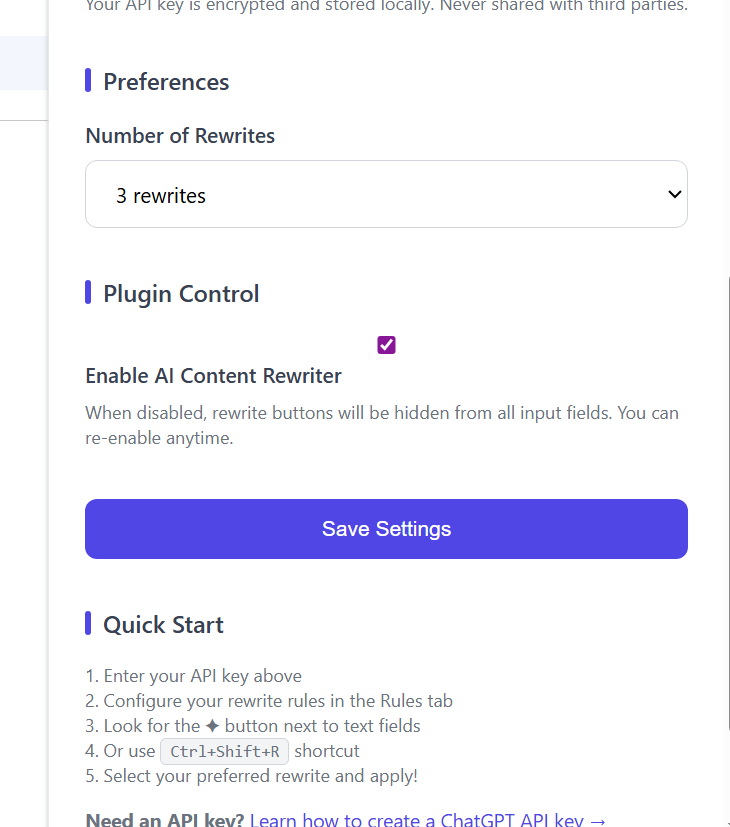Screen dimensions: 730x827
Task: Select the Quick Start section heading
Action: [163, 625]
